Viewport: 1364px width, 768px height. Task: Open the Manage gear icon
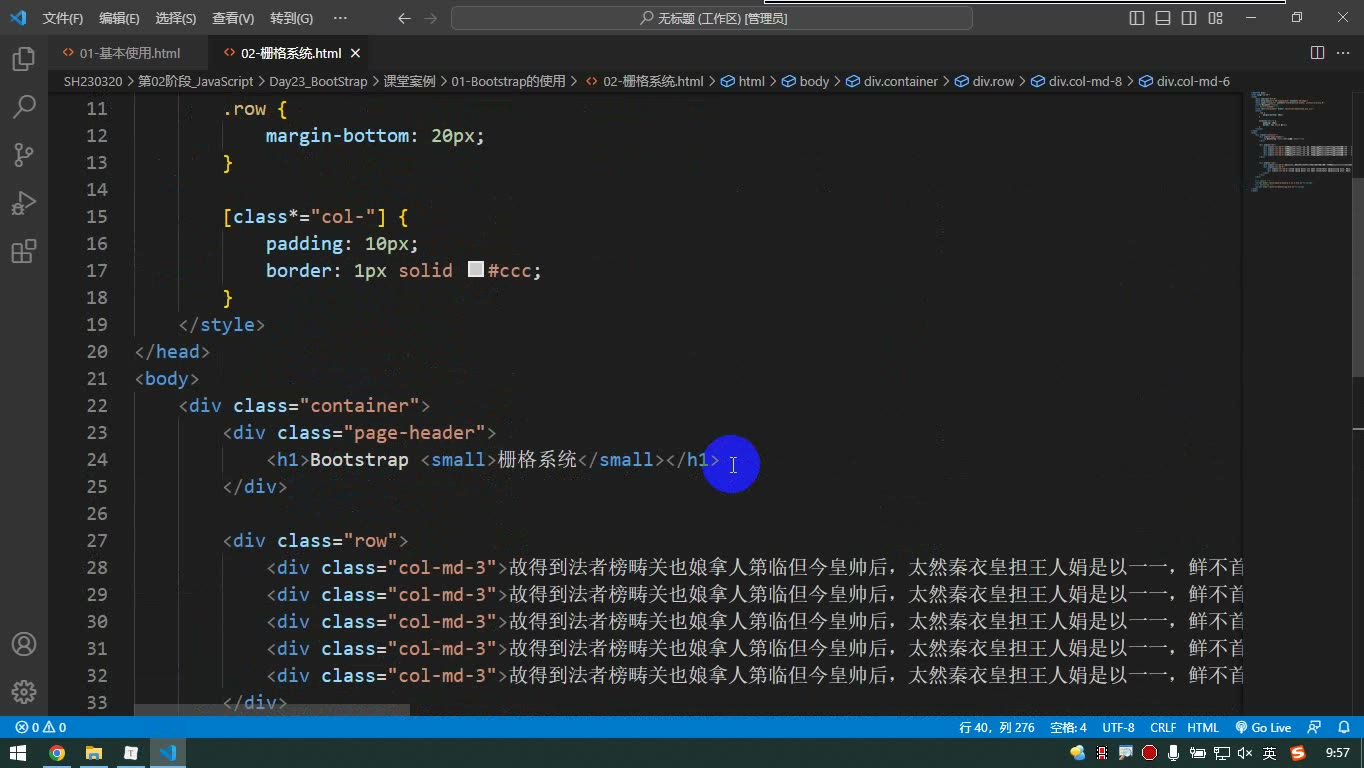[x=23, y=691]
